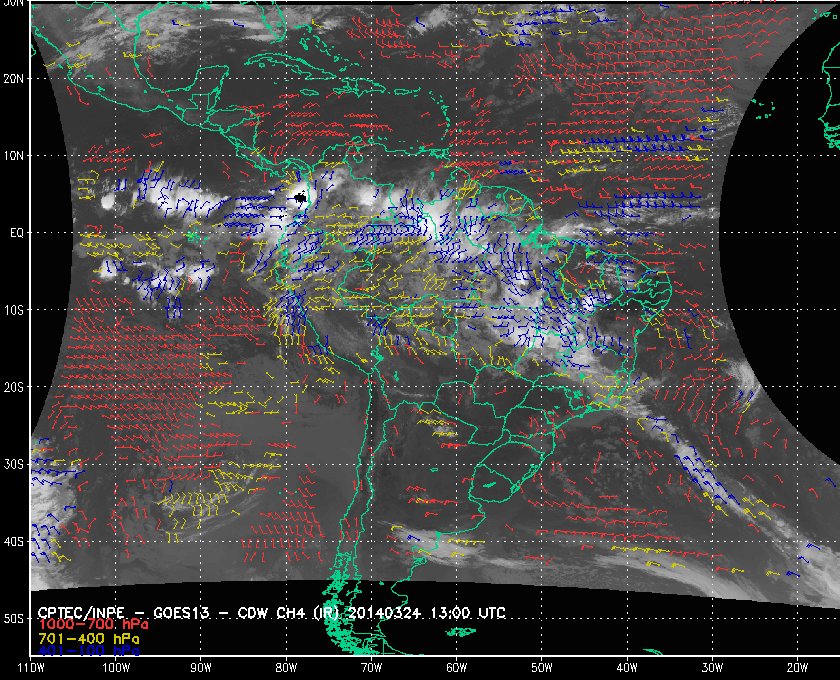
Task: Click the 50W longitude label
Action: point(541,667)
